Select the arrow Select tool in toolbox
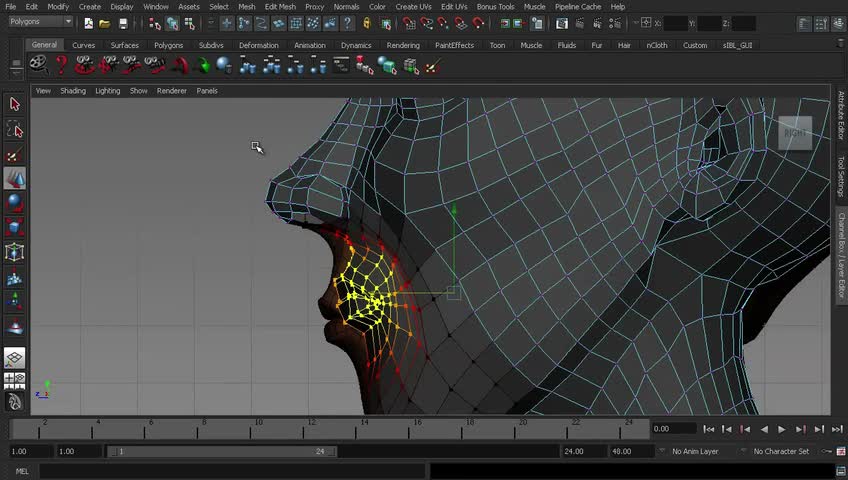 (x=14, y=105)
